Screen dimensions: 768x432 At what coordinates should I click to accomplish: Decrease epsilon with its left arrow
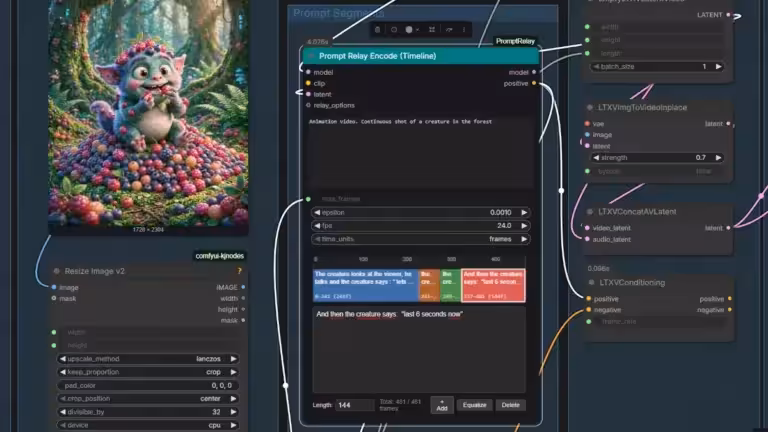point(317,213)
